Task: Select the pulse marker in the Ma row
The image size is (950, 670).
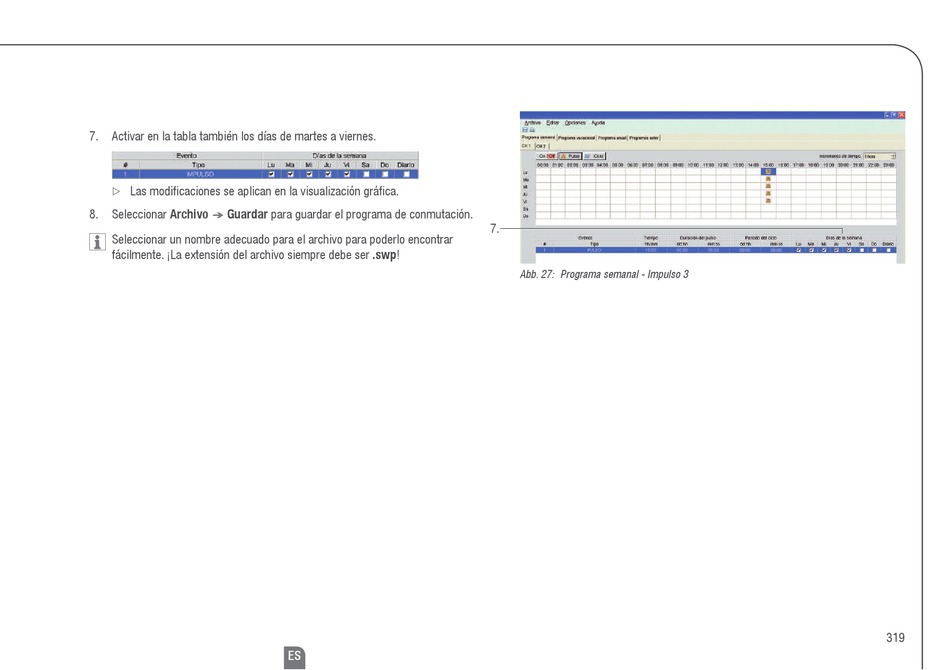Action: coord(768,179)
